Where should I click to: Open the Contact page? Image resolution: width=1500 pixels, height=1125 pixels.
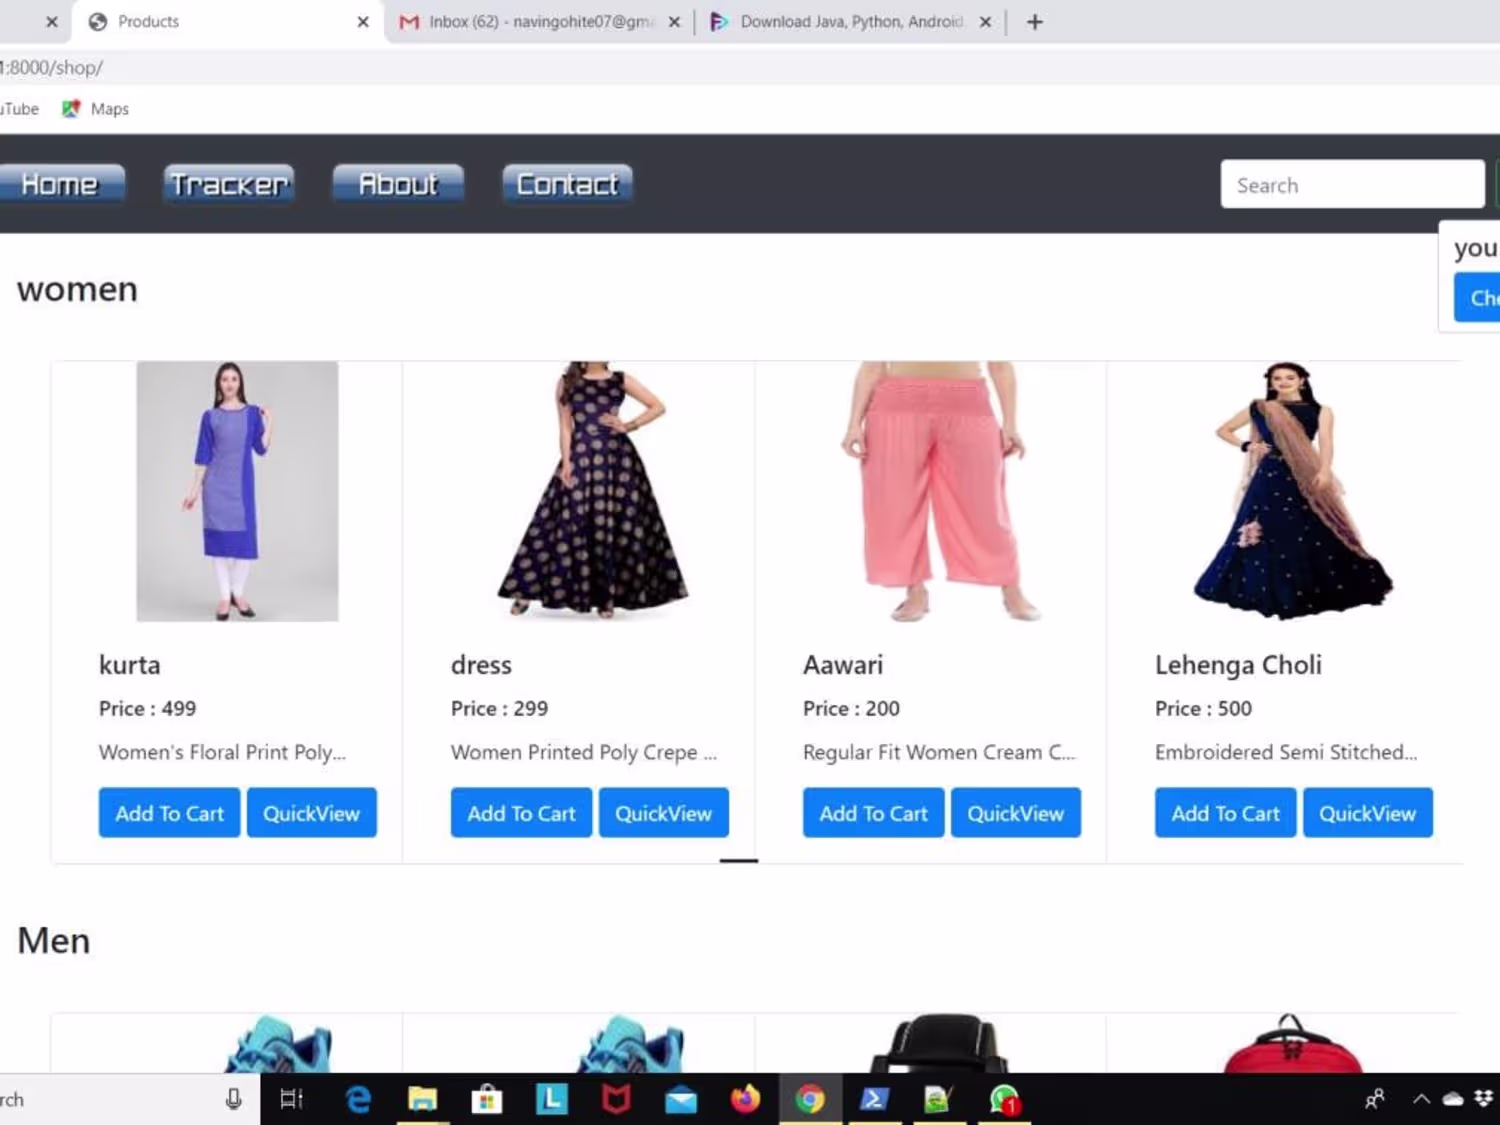tap(568, 184)
